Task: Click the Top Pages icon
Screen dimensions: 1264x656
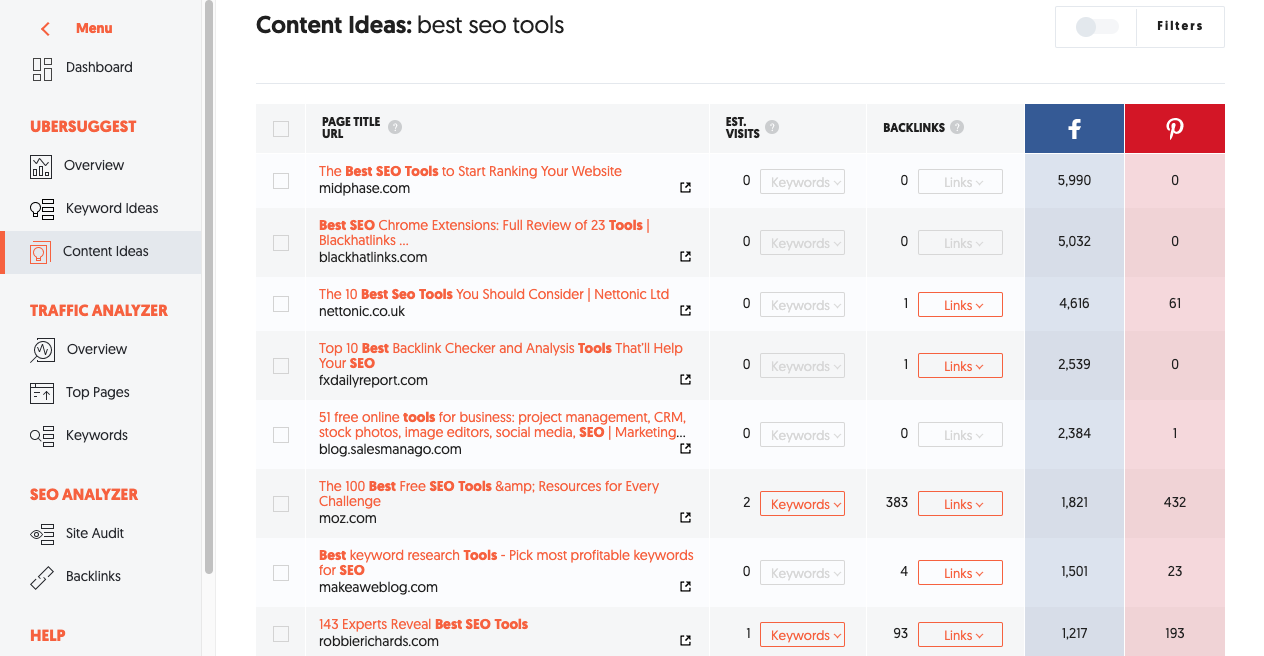Action: [x=42, y=393]
